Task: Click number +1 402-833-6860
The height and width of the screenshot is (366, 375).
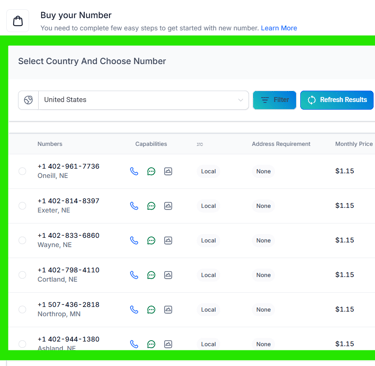Action: [68, 236]
